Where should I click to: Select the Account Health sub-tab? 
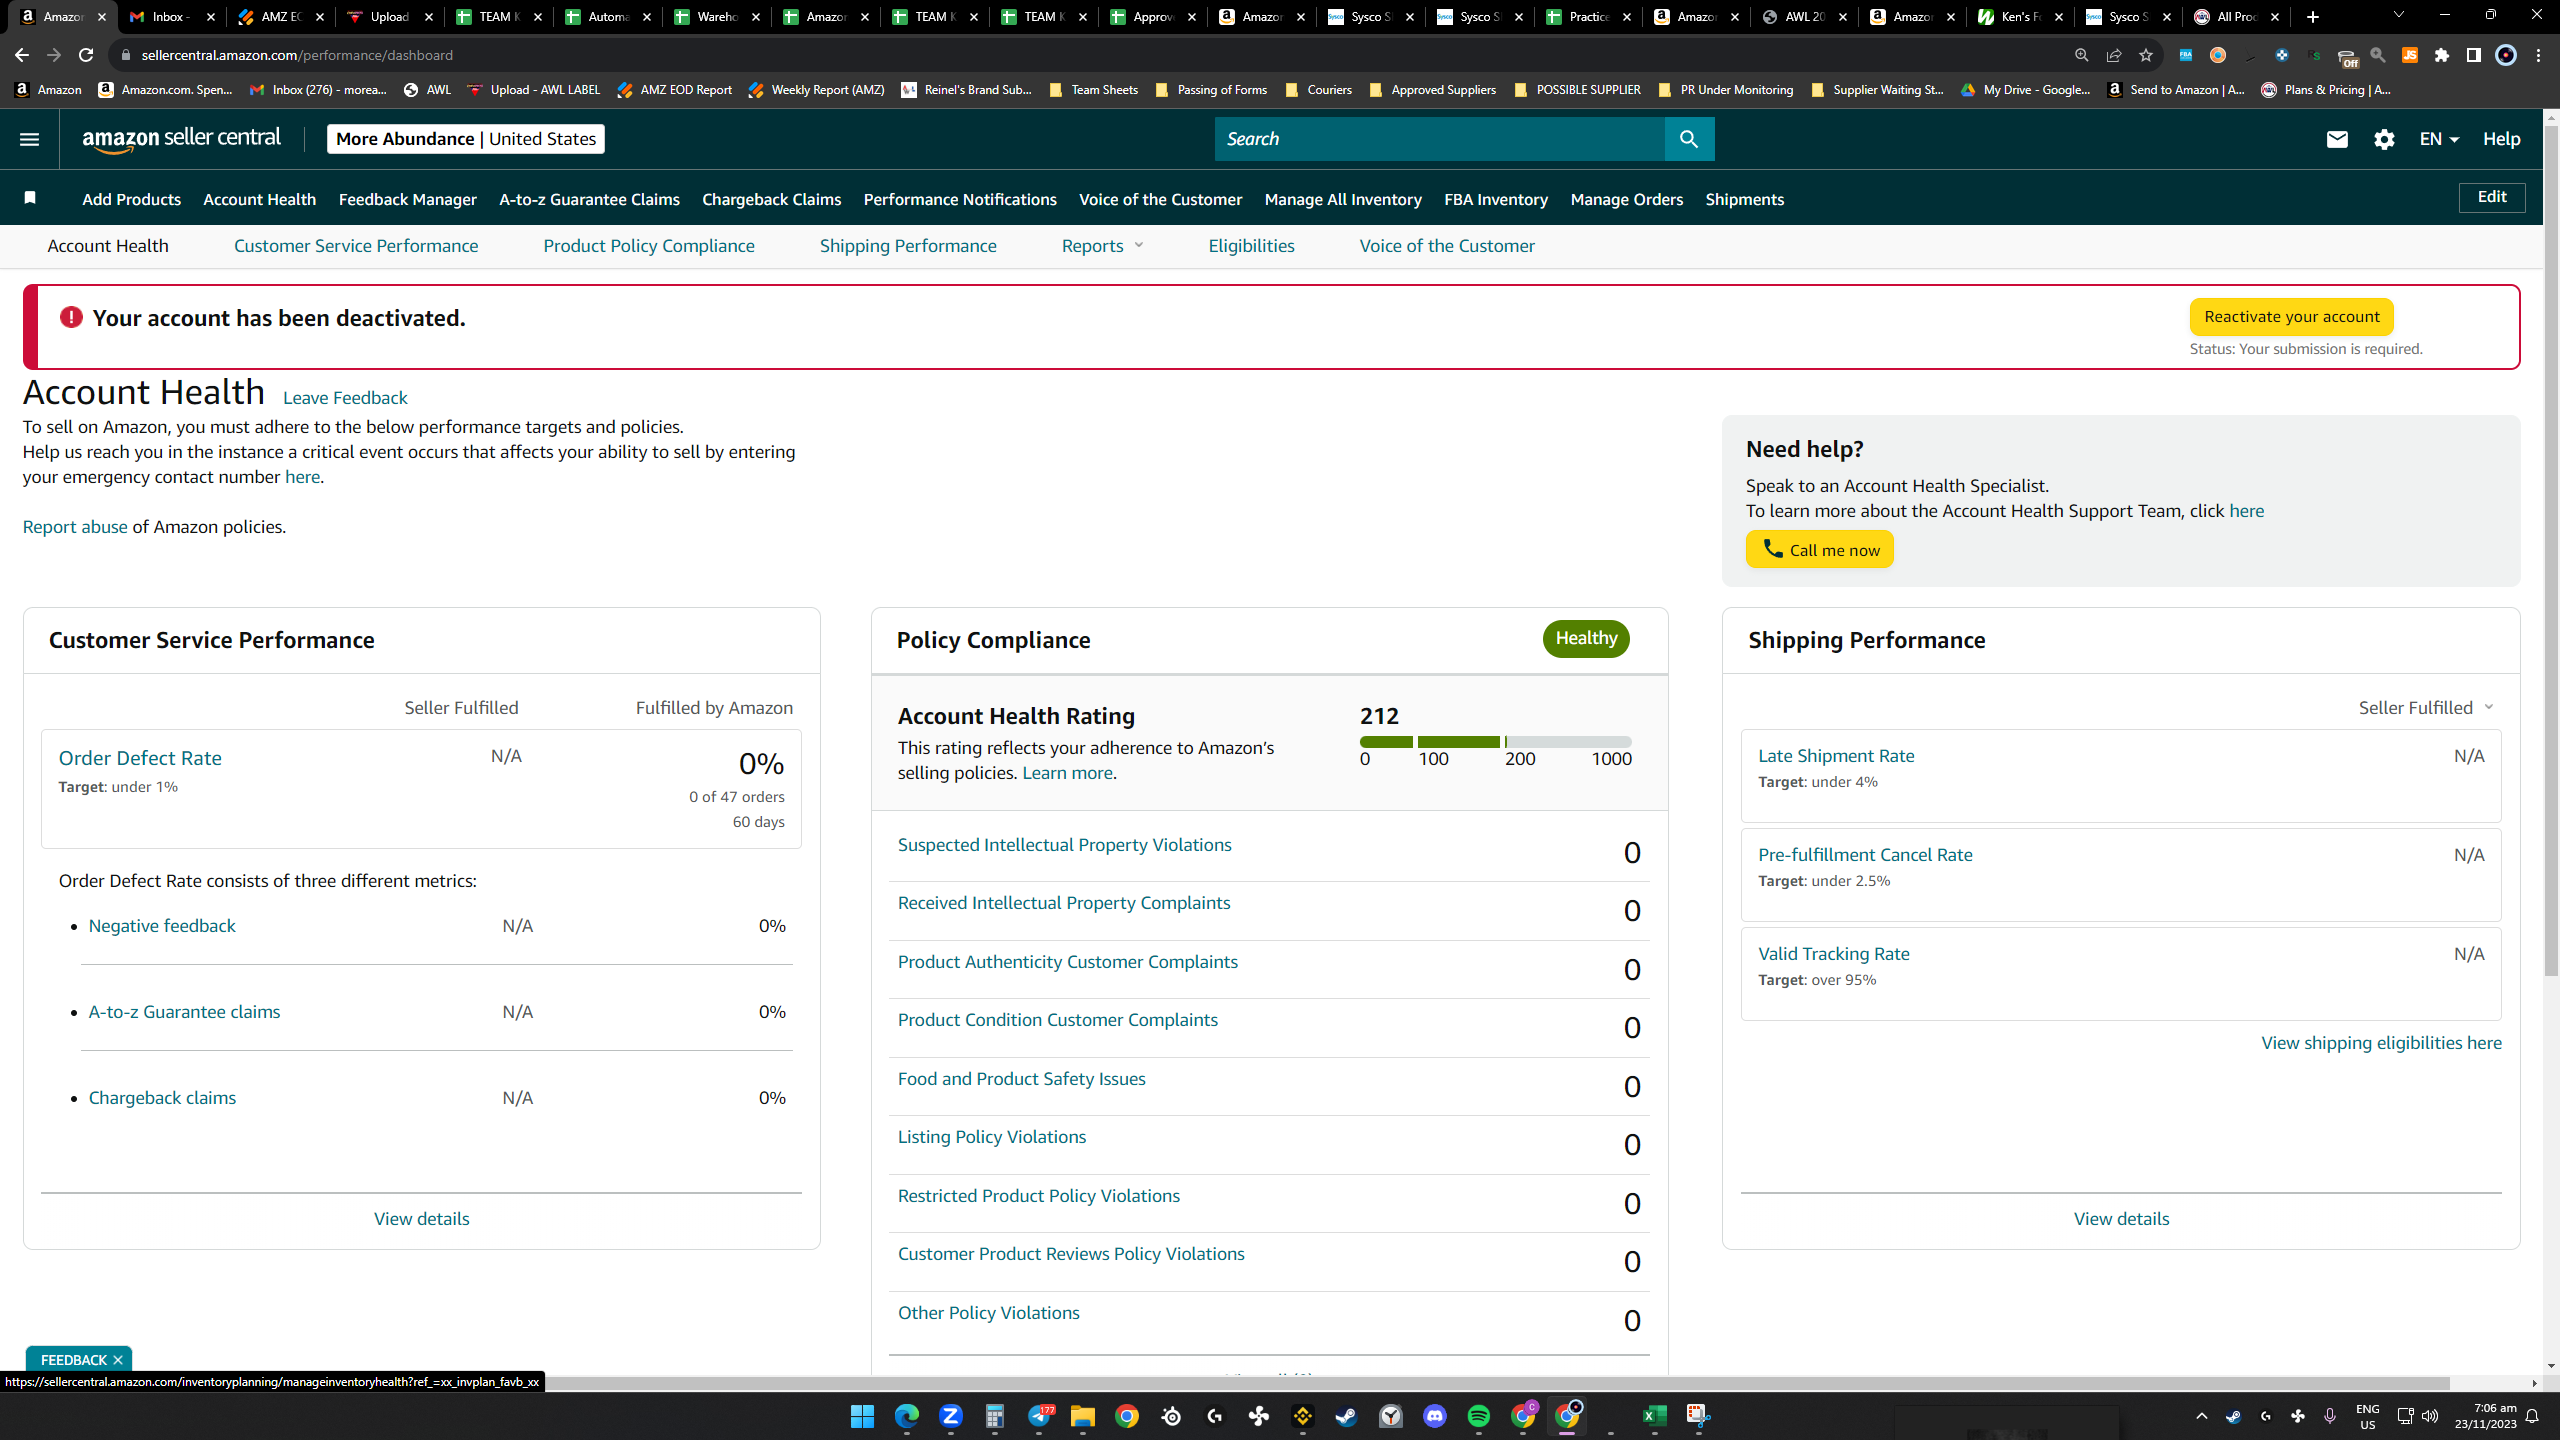108,246
